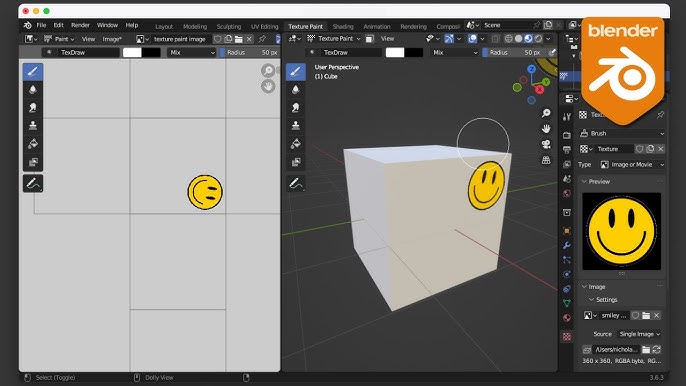Click the camera view icon in viewport

click(546, 144)
